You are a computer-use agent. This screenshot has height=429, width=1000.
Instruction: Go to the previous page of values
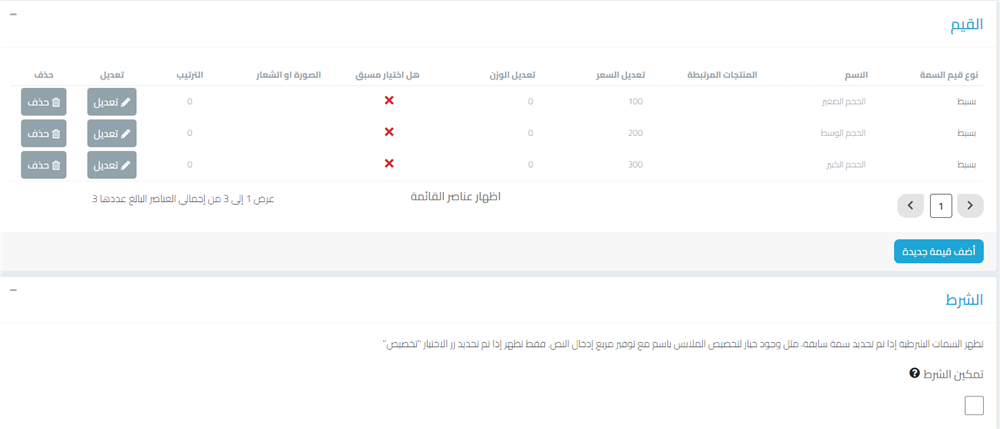click(970, 206)
